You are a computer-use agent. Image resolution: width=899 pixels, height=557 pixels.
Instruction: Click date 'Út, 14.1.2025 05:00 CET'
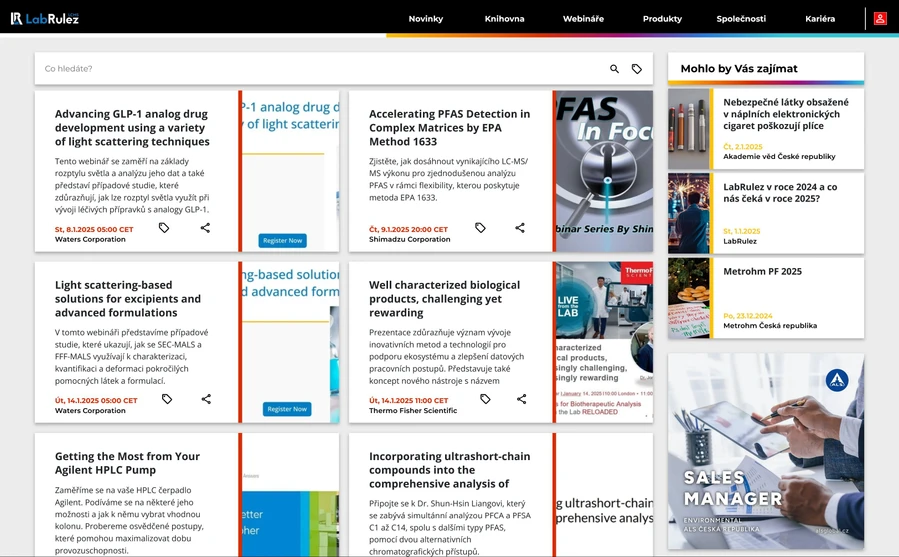pos(96,400)
